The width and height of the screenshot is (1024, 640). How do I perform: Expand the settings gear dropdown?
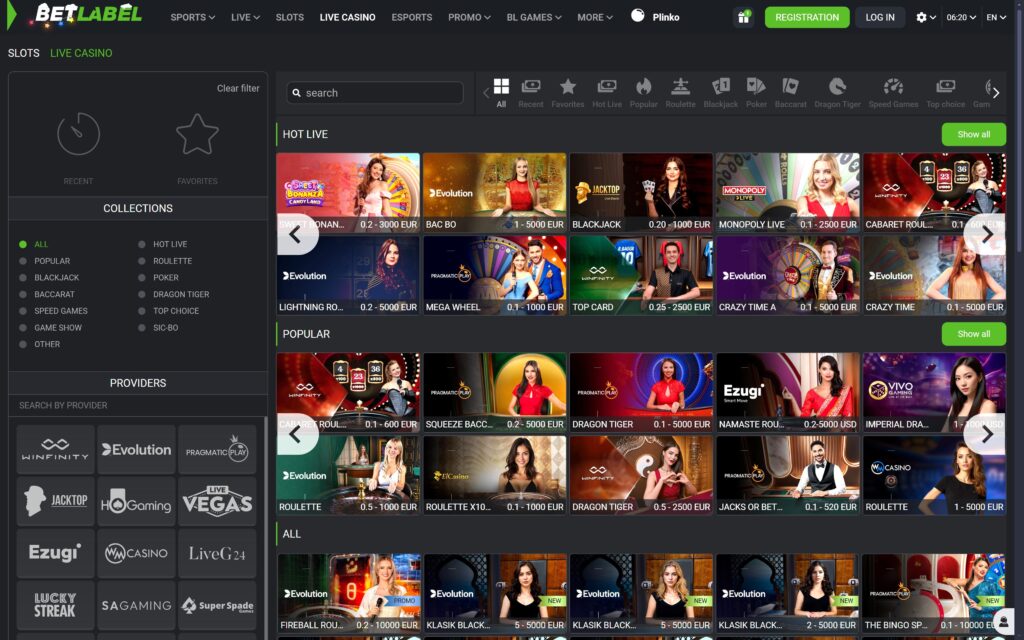926,17
